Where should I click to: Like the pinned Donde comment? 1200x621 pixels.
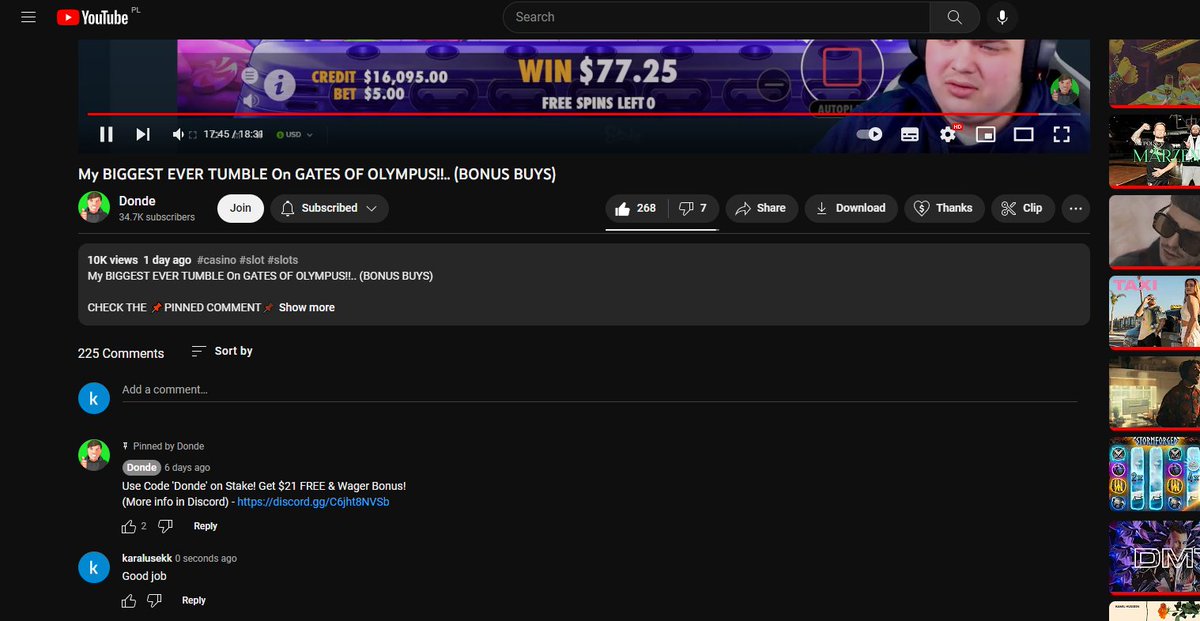(x=128, y=526)
